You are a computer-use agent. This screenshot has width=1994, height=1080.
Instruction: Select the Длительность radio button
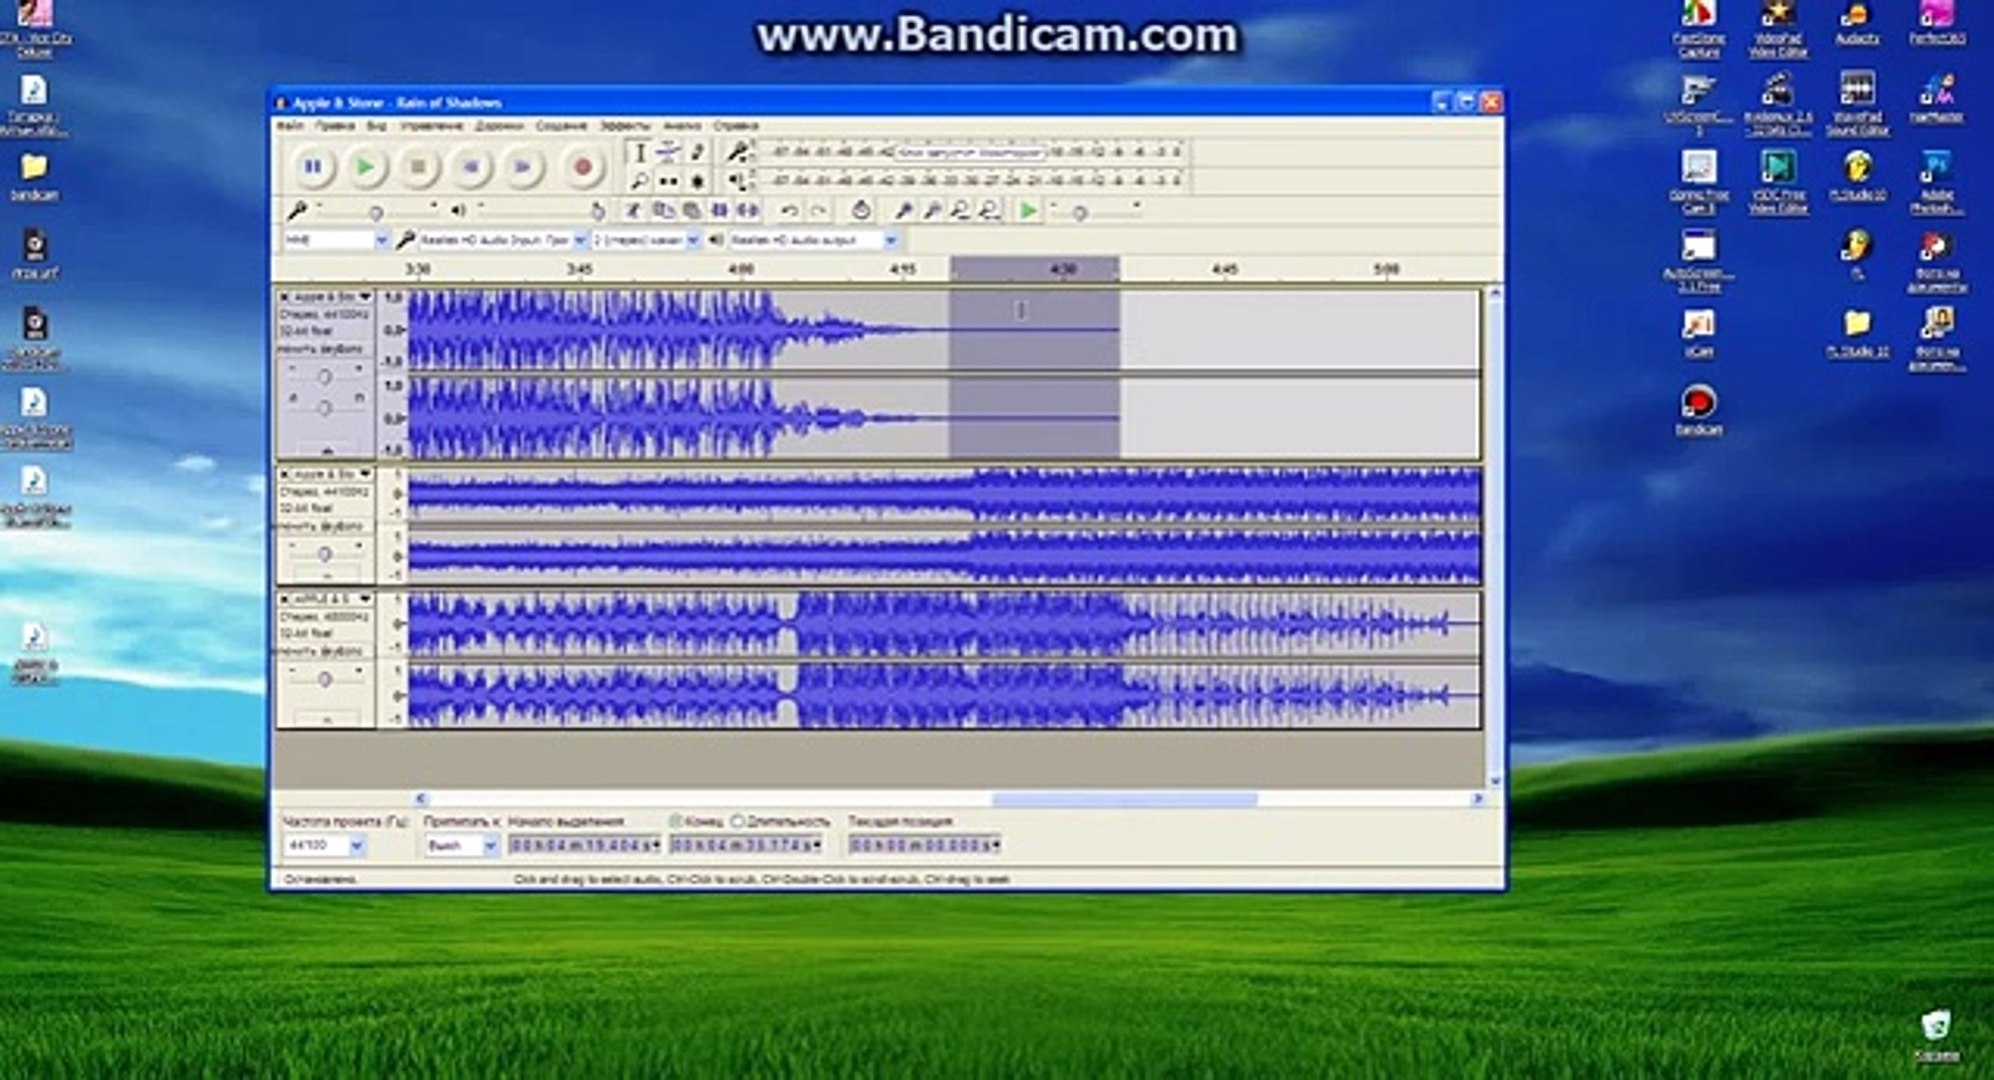738,822
